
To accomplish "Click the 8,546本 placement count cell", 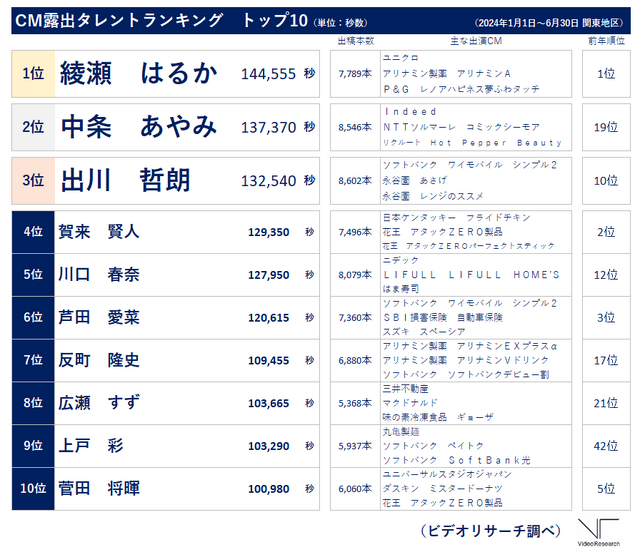I will [x=355, y=127].
